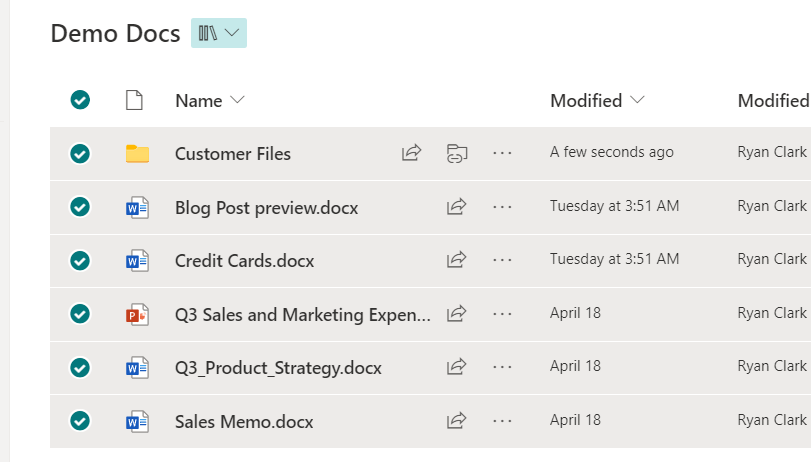Click Blog Post preview's 'Tuesday at 3:51 AM'
This screenshot has width=811, height=462.
click(x=614, y=206)
